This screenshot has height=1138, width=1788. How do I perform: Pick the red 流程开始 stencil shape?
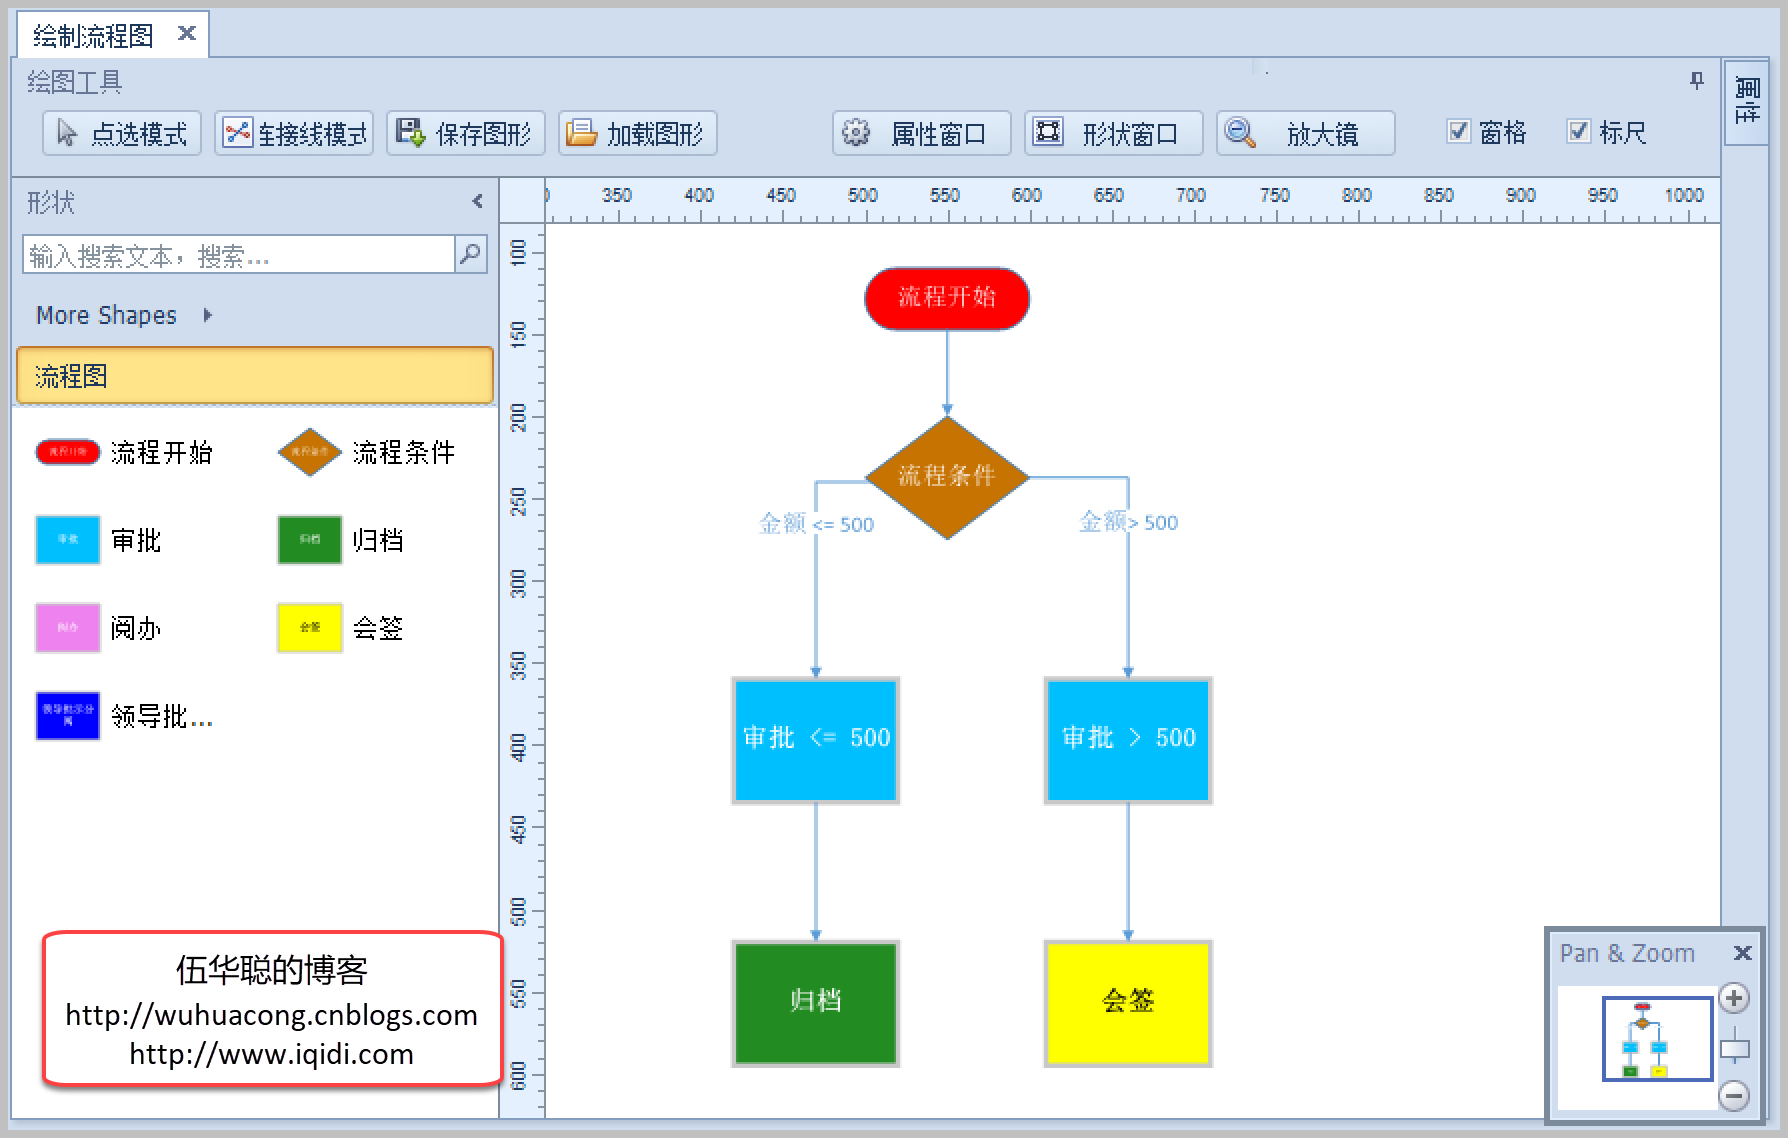click(x=68, y=452)
